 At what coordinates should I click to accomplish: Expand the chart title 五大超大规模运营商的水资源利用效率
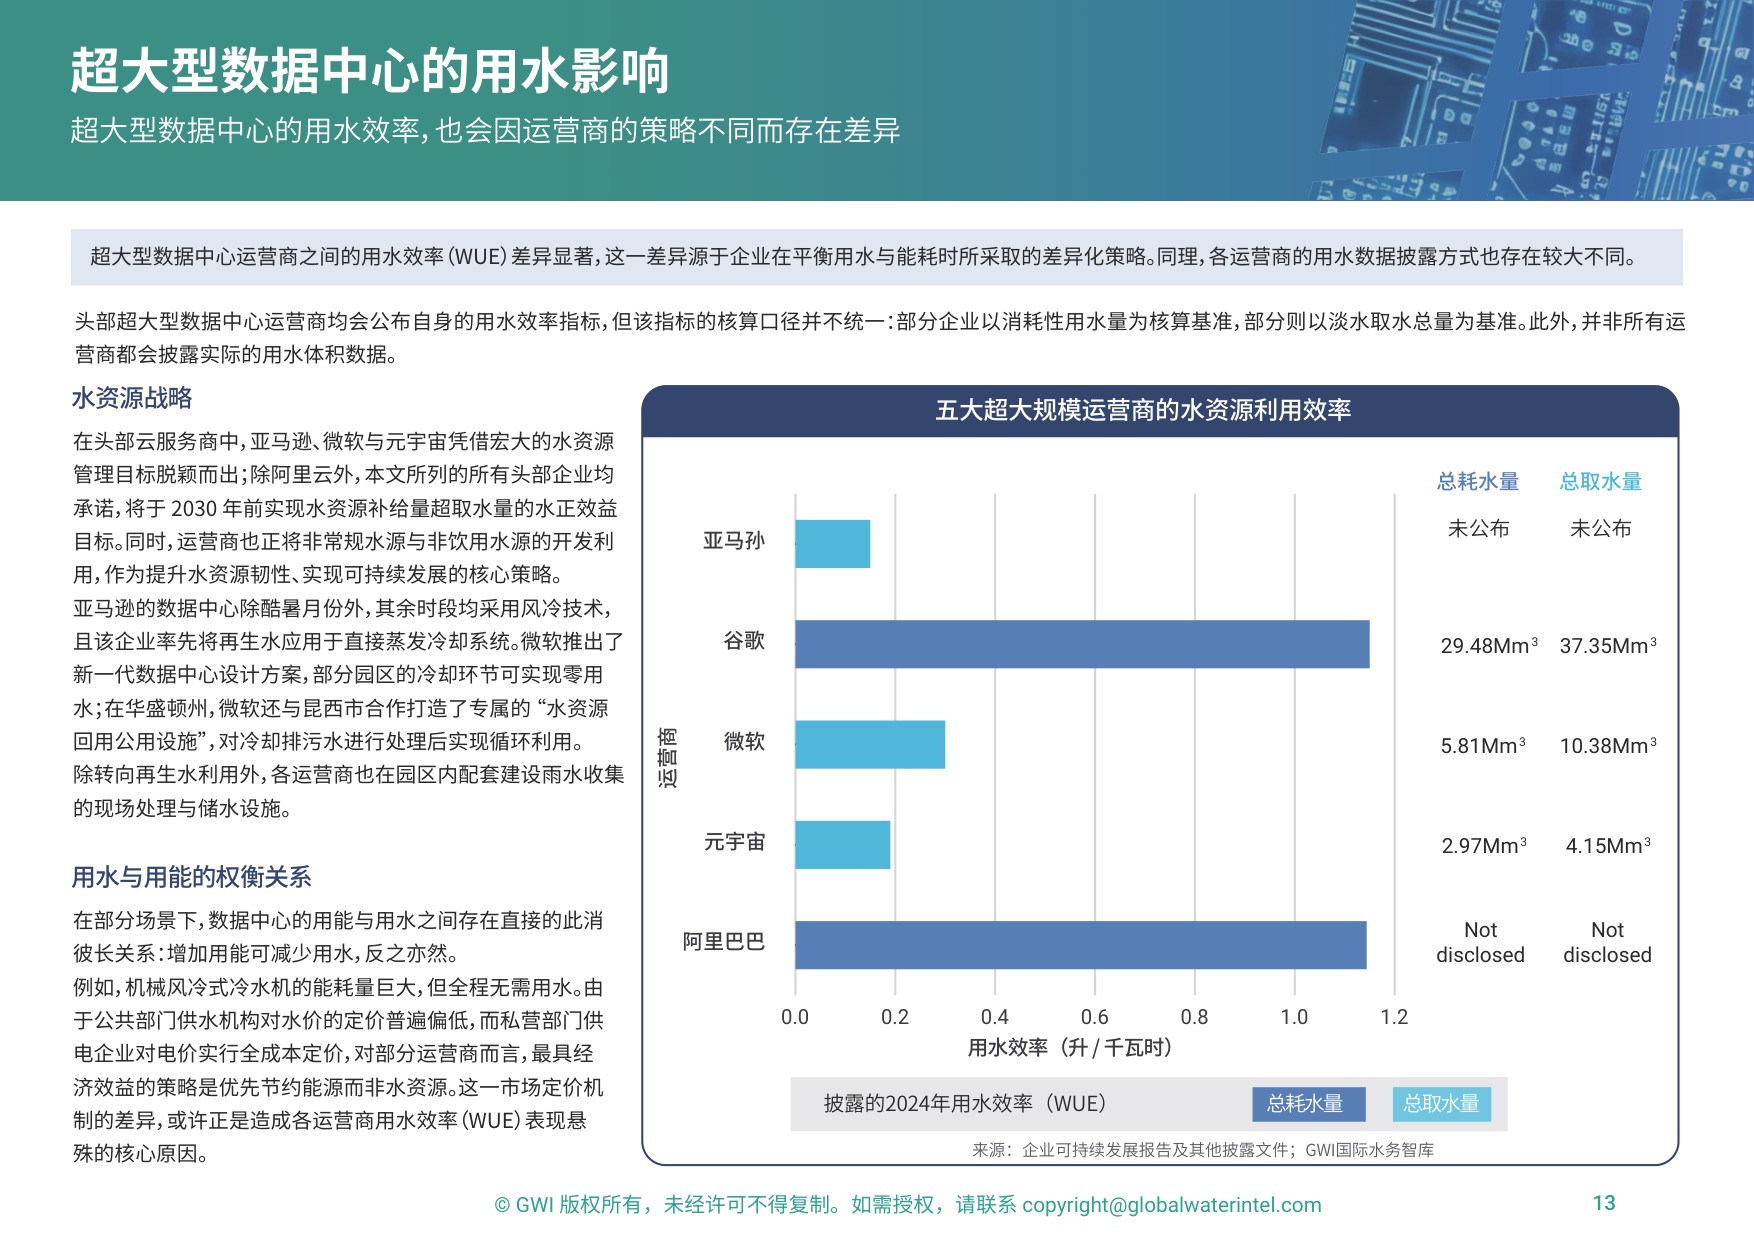(x=1144, y=409)
